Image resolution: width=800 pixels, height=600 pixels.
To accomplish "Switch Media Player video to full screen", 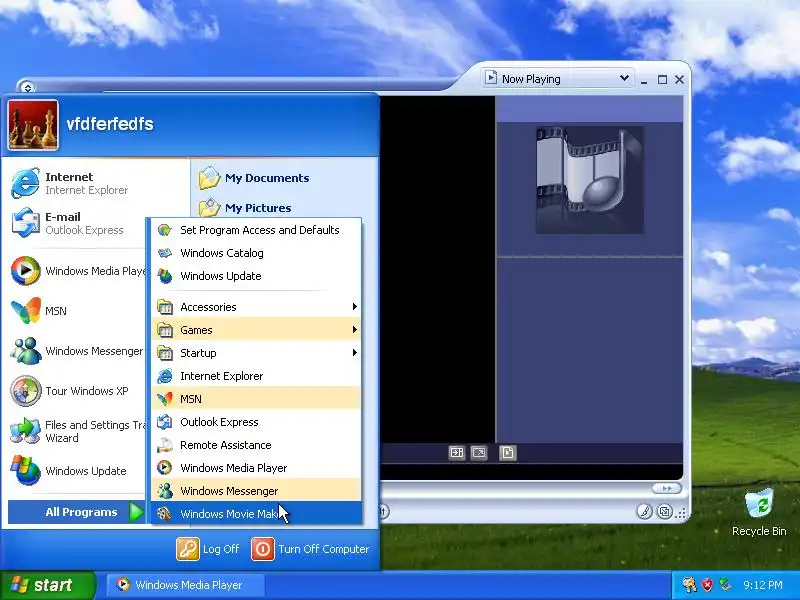I will 479,453.
